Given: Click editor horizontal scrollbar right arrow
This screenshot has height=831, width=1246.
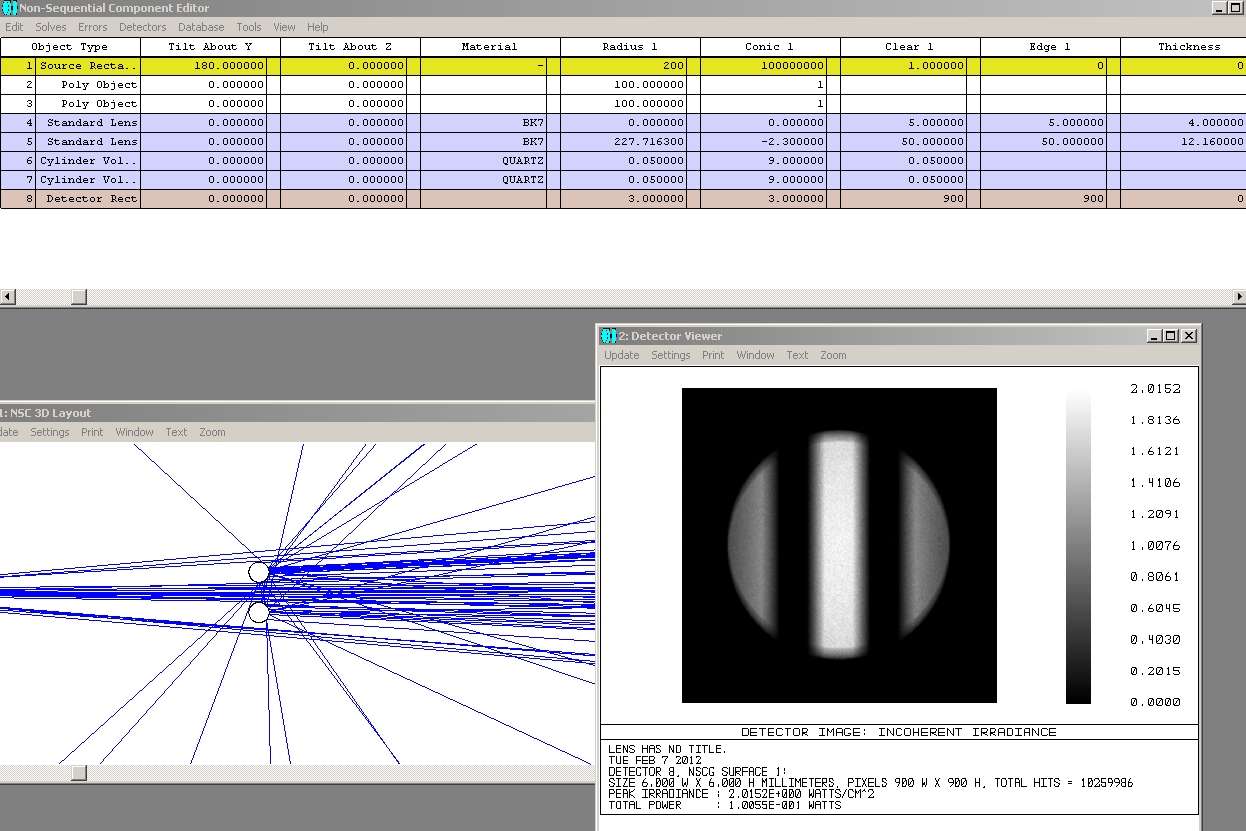Looking at the screenshot, I should (1238, 297).
